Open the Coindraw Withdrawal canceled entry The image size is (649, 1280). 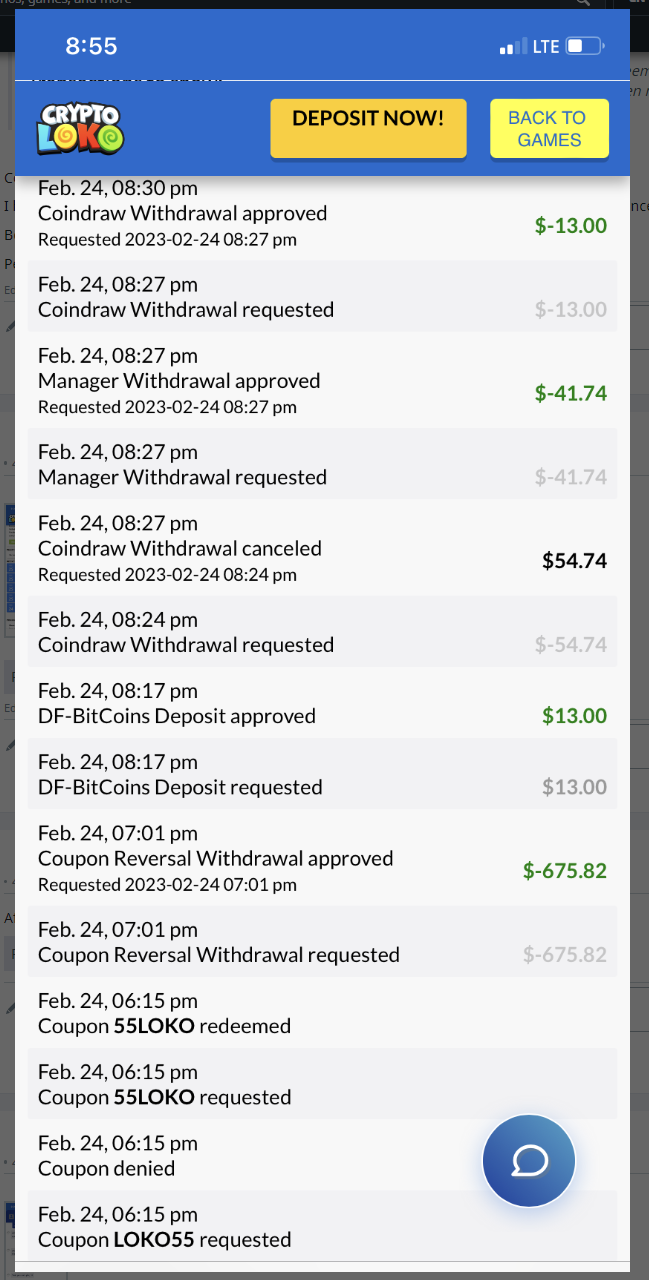click(180, 549)
